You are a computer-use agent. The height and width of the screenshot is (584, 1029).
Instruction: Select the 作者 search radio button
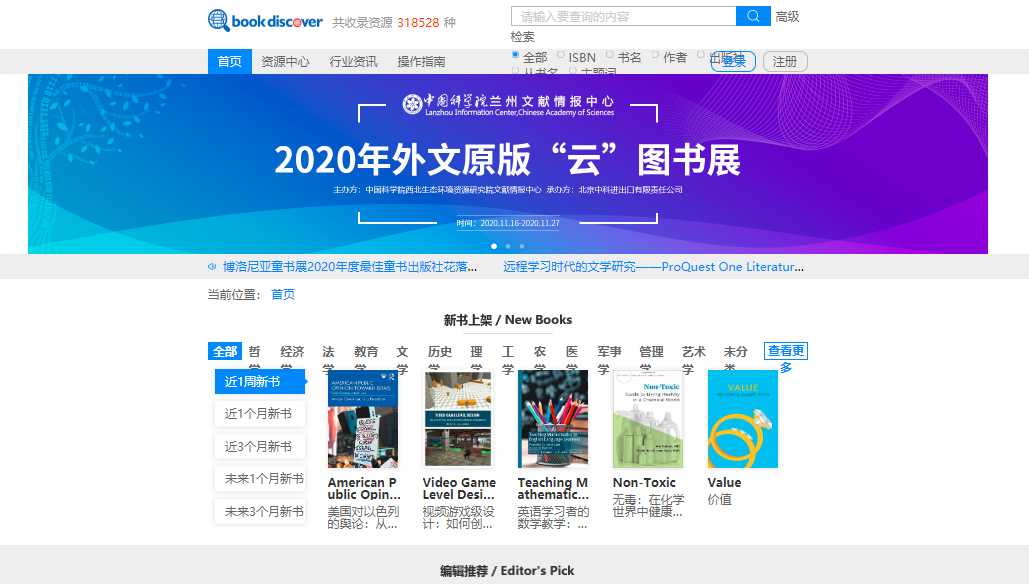(x=655, y=55)
